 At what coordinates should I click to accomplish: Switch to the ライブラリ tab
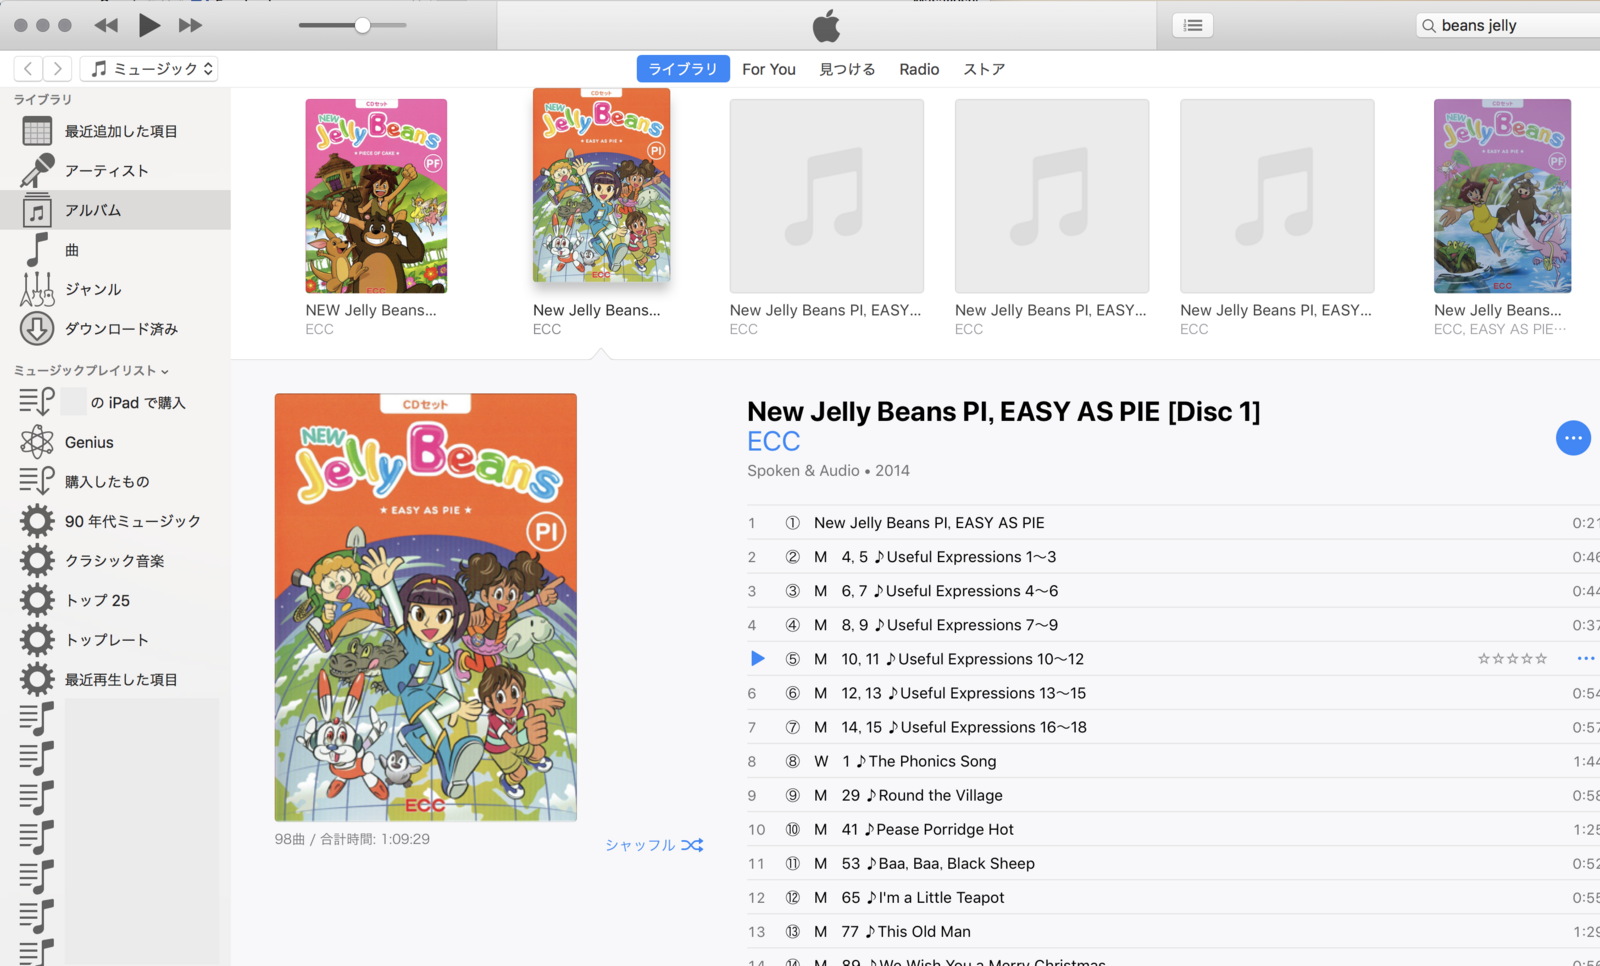(x=683, y=69)
